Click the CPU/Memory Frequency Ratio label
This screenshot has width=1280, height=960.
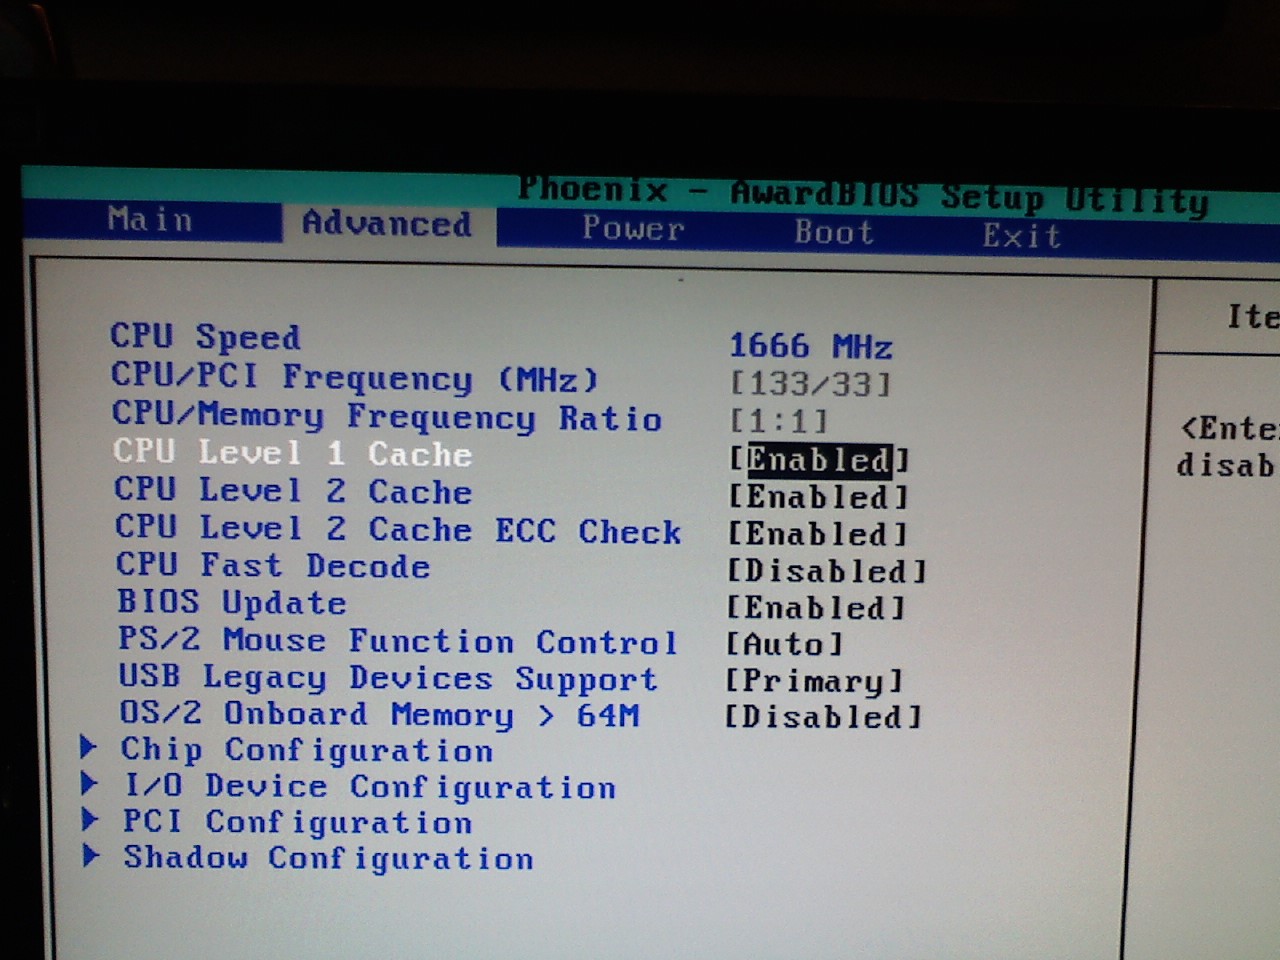point(387,416)
